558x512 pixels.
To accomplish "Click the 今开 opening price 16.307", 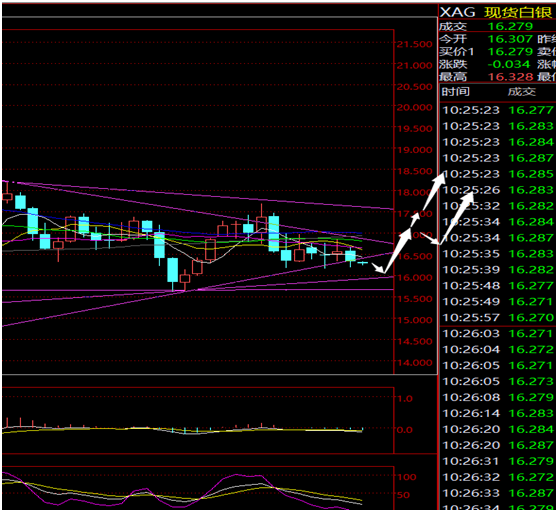I will [x=510, y=39].
